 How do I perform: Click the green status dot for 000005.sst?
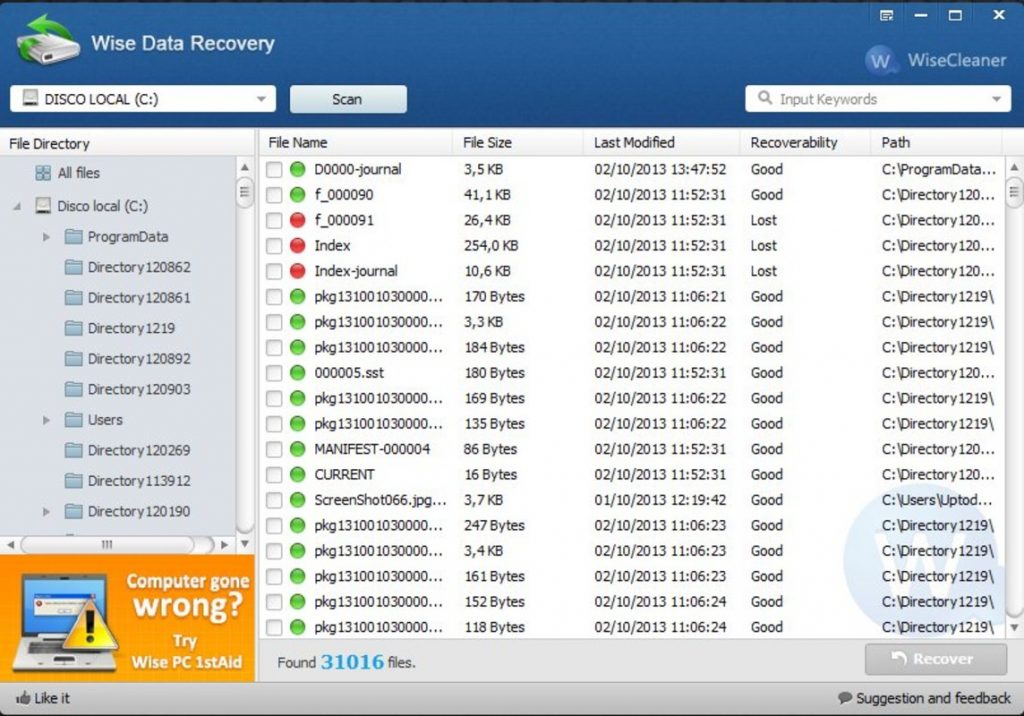[298, 373]
